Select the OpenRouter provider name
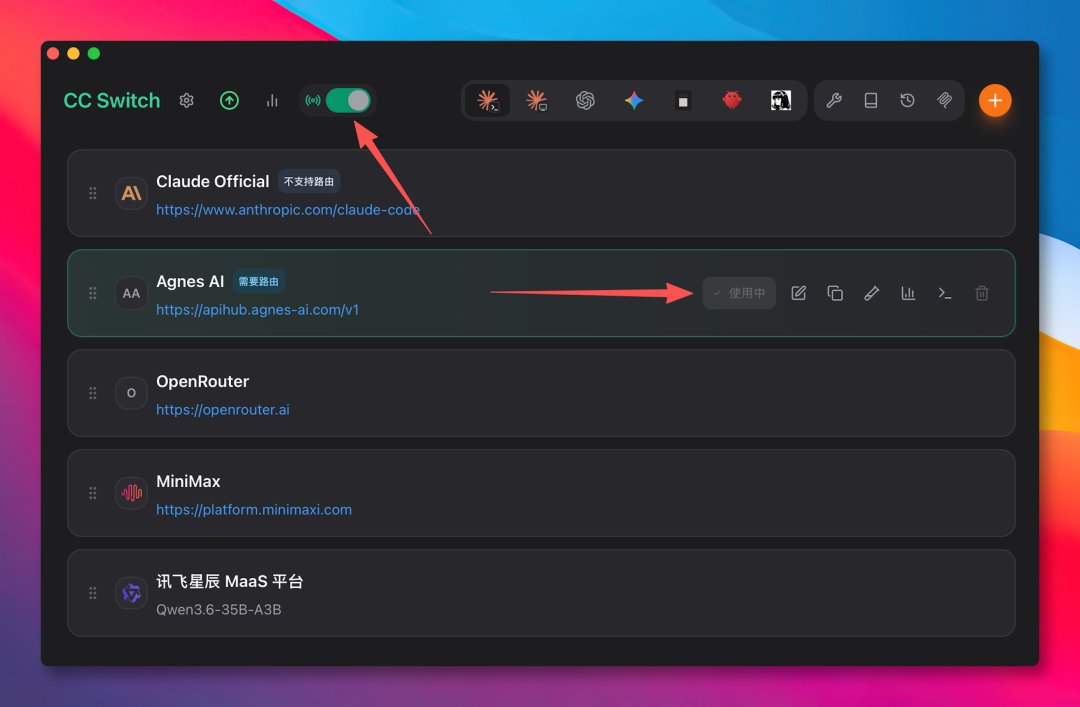 click(x=202, y=381)
